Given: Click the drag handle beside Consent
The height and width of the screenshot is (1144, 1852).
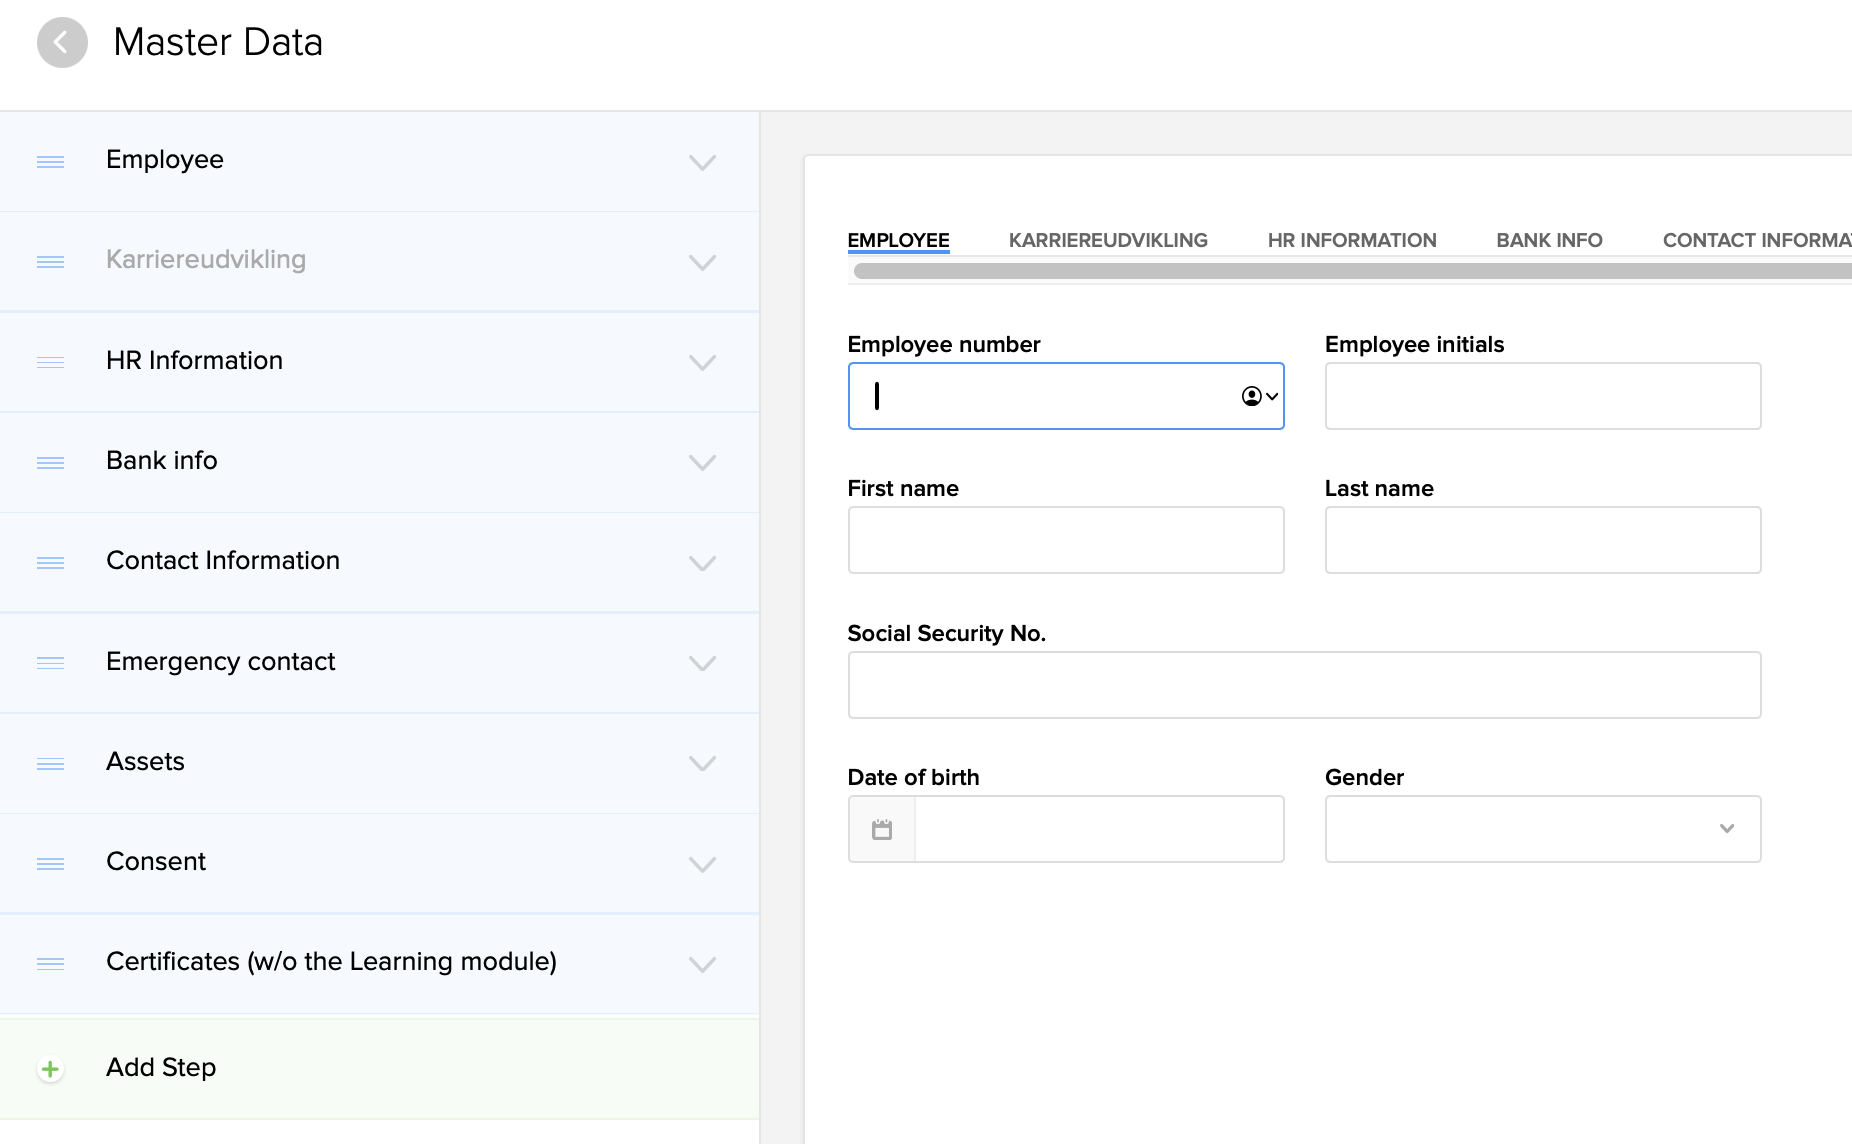Looking at the screenshot, I should [x=50, y=863].
